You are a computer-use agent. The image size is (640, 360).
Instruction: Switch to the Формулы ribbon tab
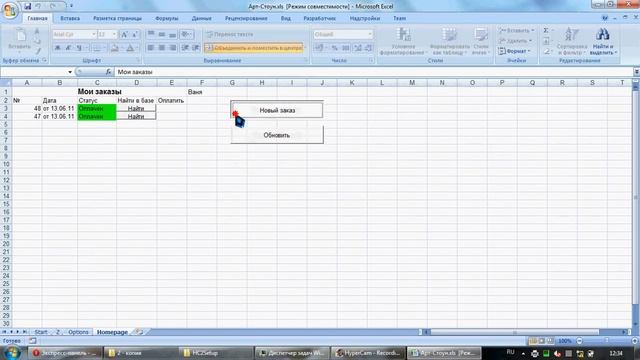tap(167, 18)
